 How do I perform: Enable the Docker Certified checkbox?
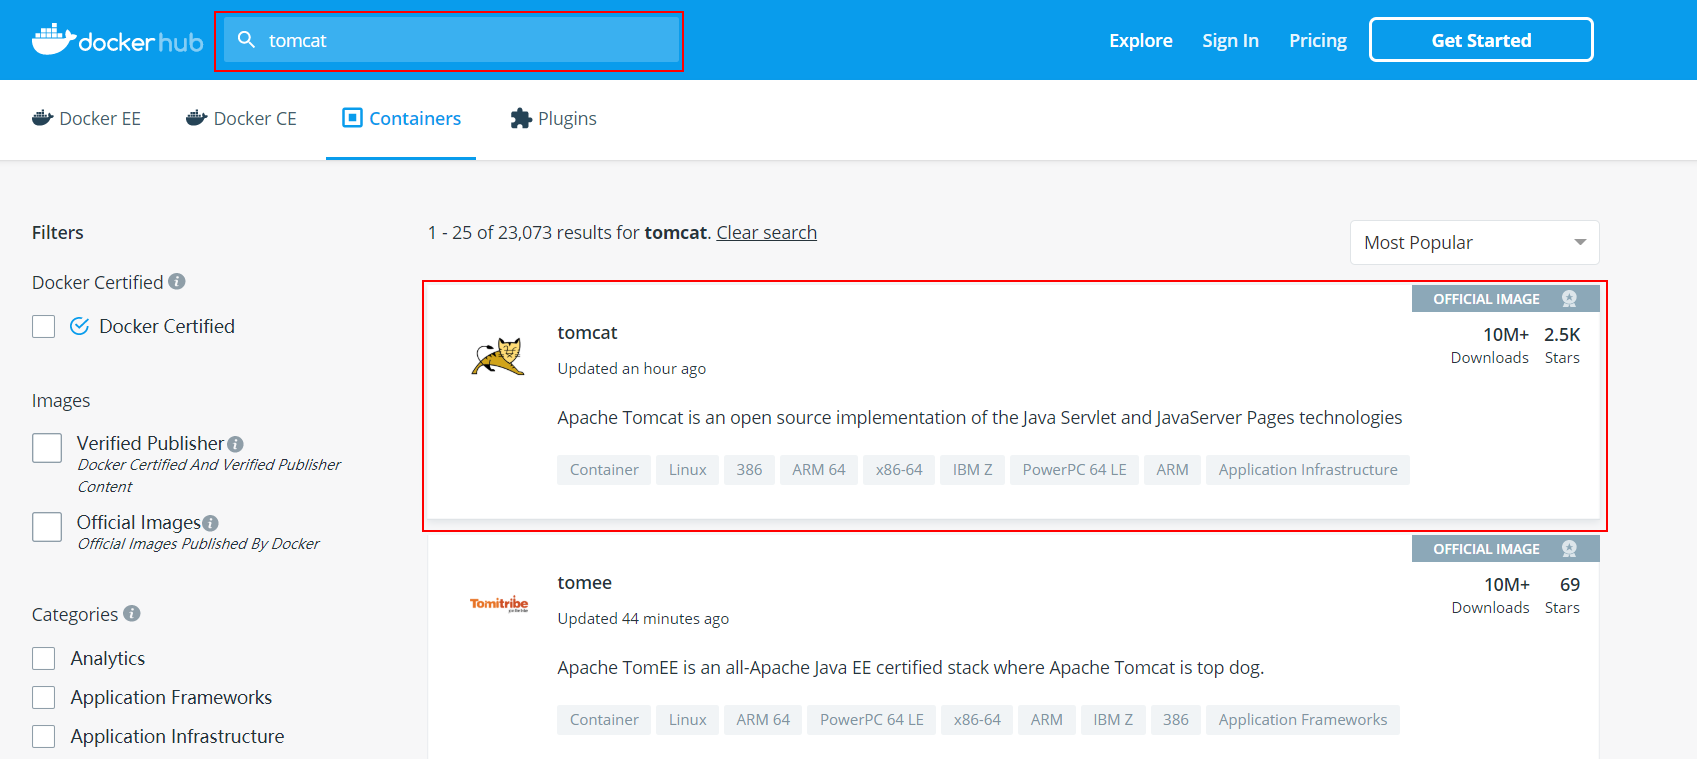tap(43, 326)
